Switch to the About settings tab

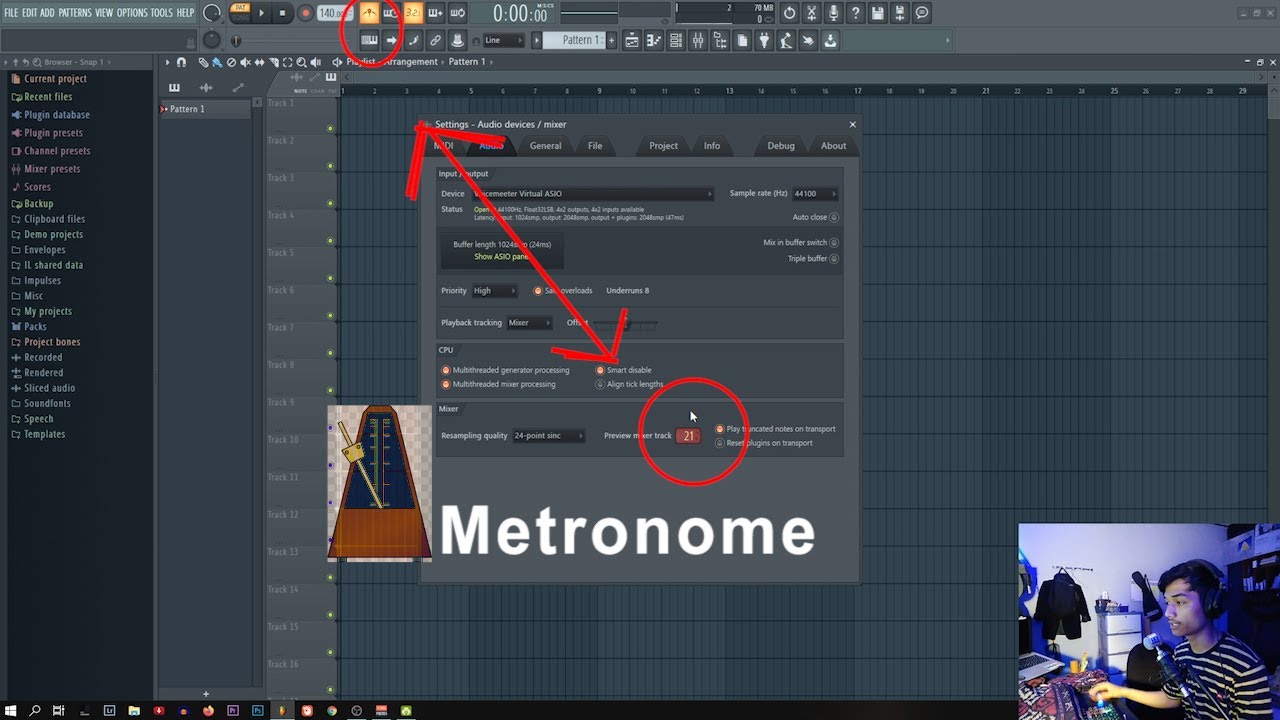pyautogui.click(x=834, y=146)
